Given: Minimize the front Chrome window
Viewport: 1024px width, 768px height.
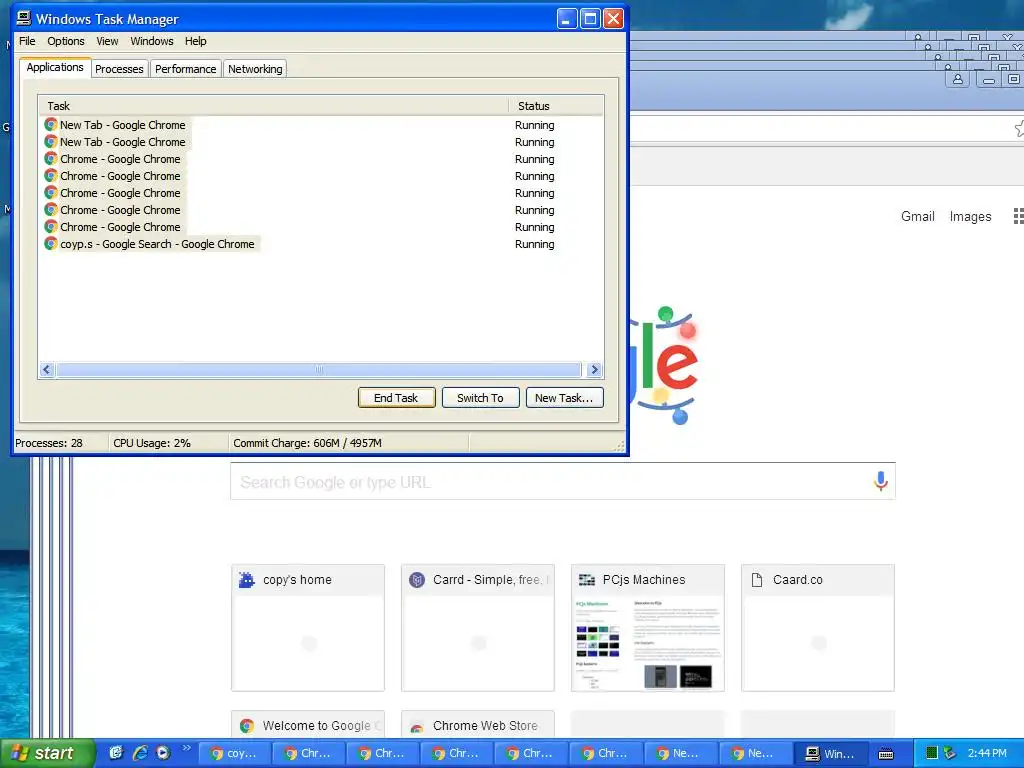Looking at the screenshot, I should point(989,80).
